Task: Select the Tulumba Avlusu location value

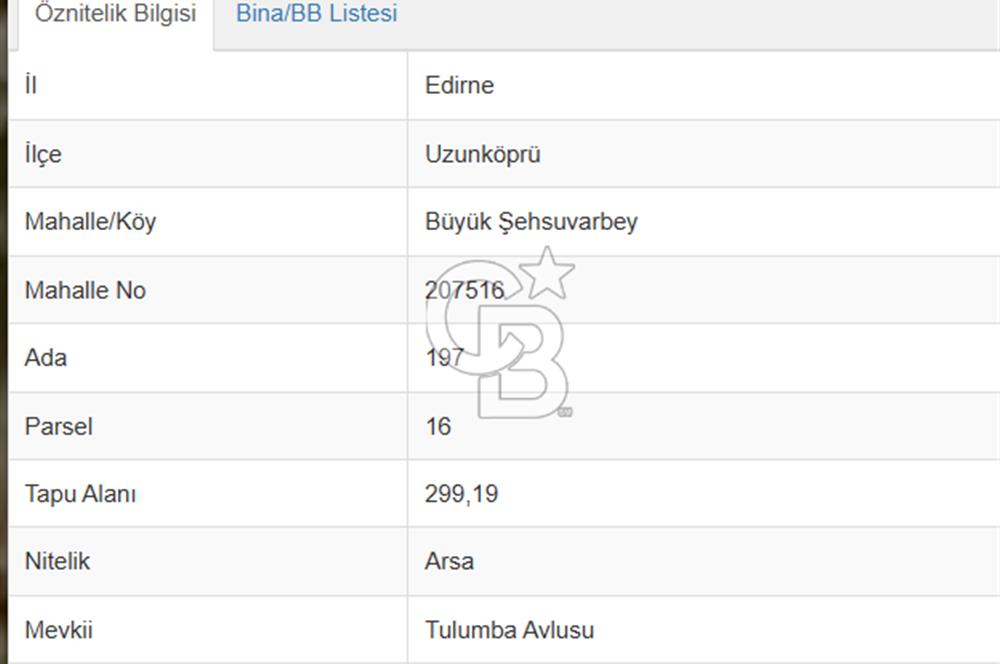Action: click(x=509, y=630)
